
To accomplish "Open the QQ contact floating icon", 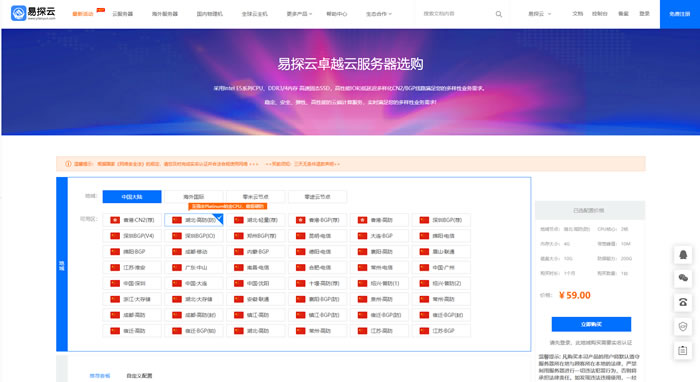I will pyautogui.click(x=683, y=254).
